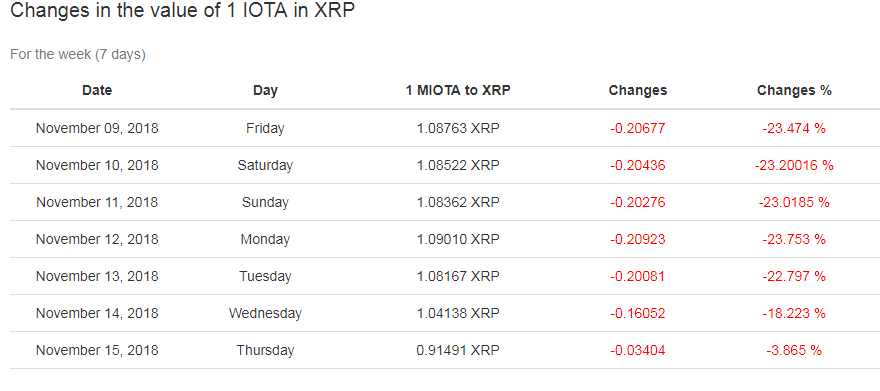Click the Date column header
Viewport: 880px width, 391px height.
97,90
